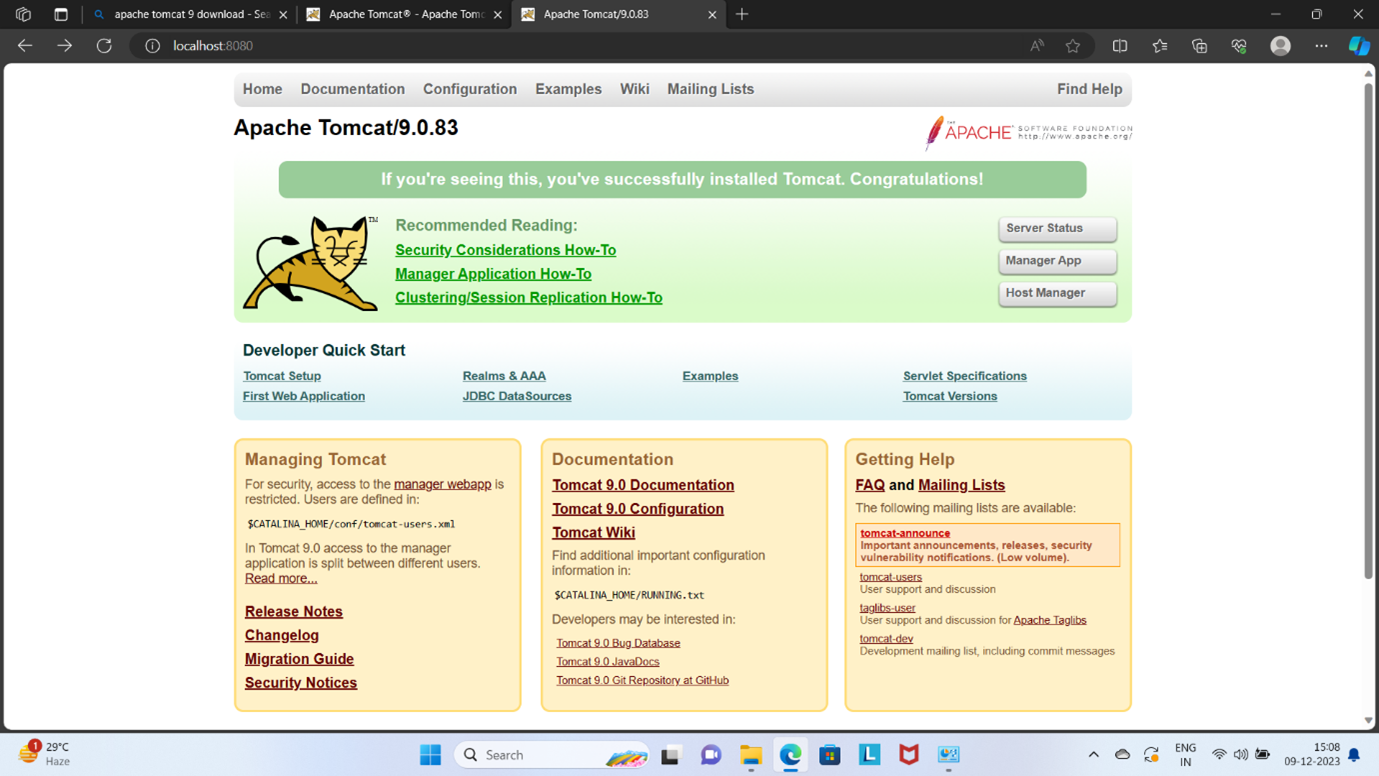Expand the hidden system tray icons chevron
The height and width of the screenshot is (776, 1379).
(1093, 755)
